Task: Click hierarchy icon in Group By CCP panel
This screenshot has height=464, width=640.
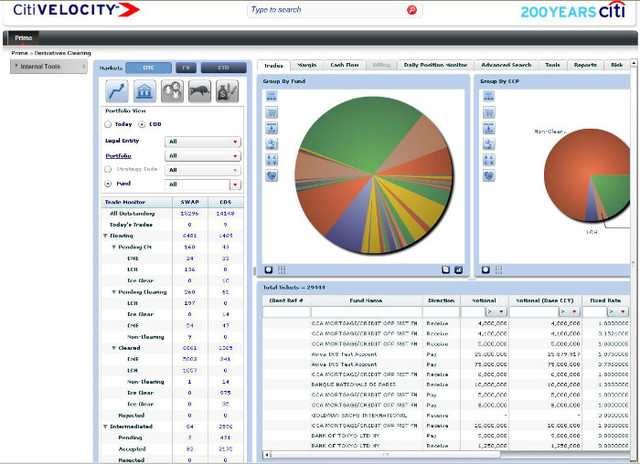Action: point(489,96)
